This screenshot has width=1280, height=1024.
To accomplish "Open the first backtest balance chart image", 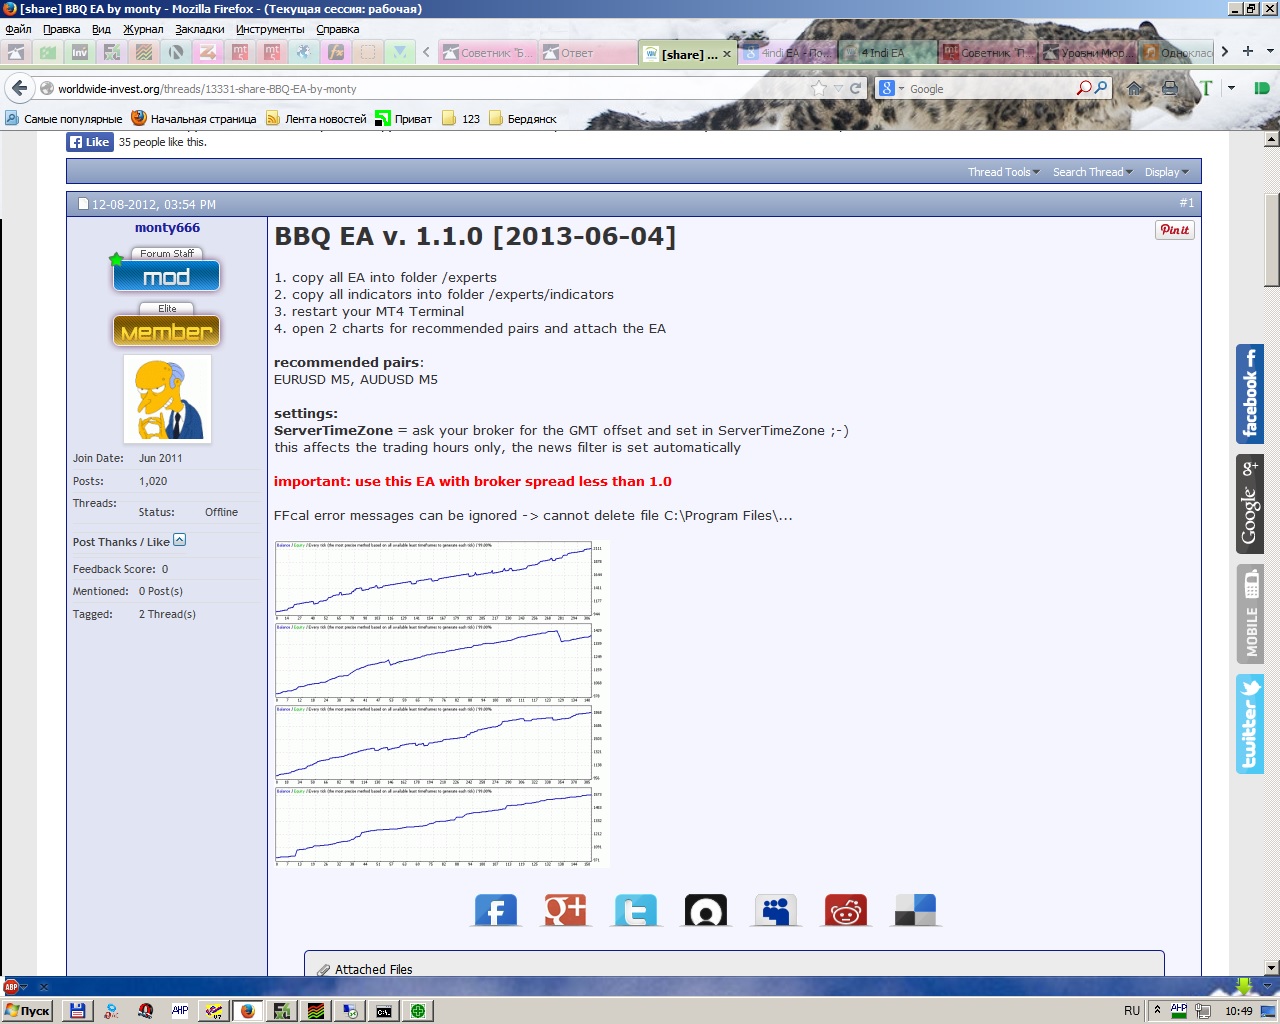I will 440,580.
